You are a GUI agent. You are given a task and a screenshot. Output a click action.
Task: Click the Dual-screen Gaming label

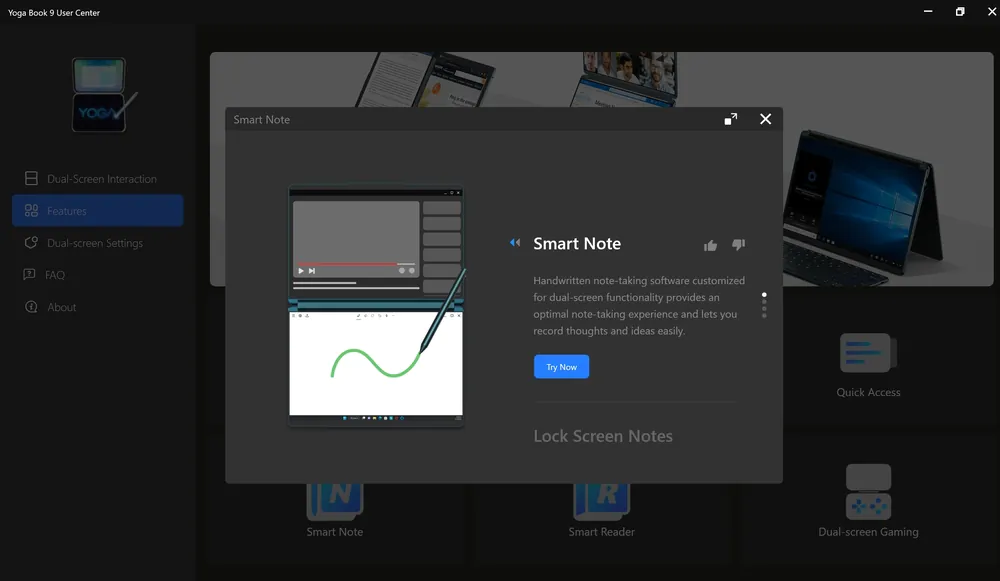click(868, 532)
